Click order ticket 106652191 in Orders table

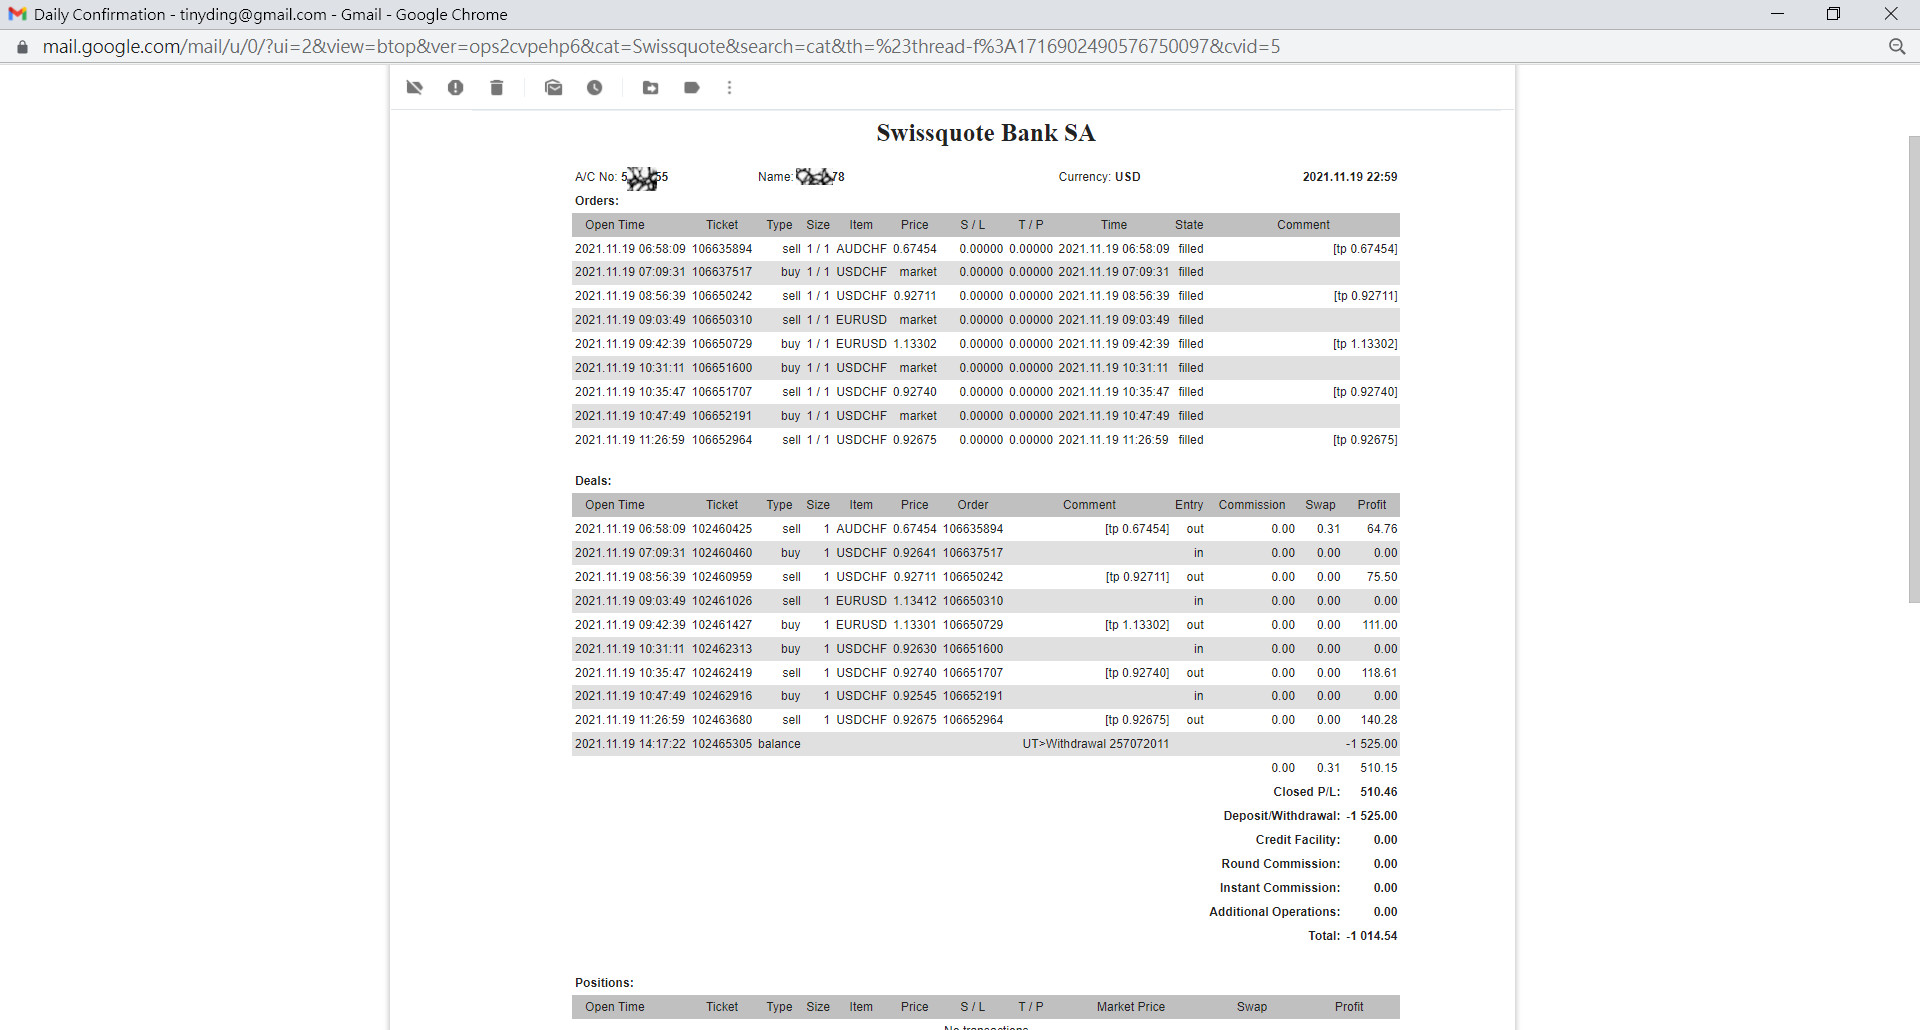[x=722, y=416]
